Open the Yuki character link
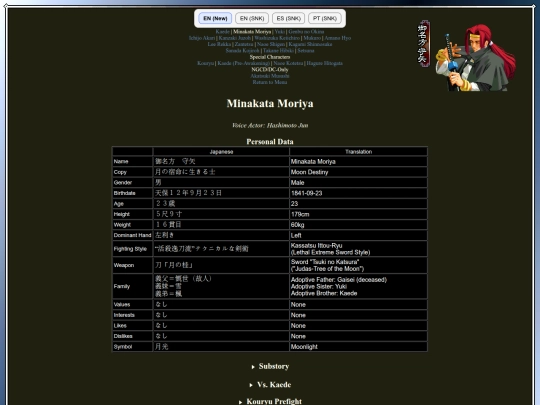 (280, 32)
